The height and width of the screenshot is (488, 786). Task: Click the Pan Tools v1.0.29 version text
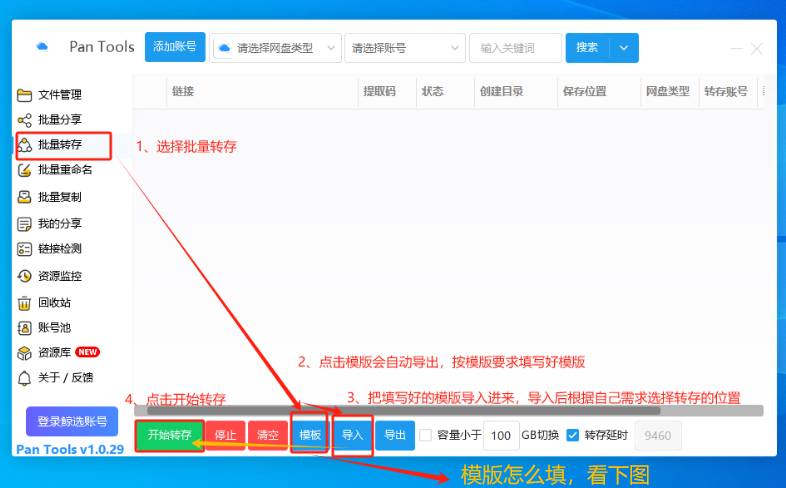70,449
